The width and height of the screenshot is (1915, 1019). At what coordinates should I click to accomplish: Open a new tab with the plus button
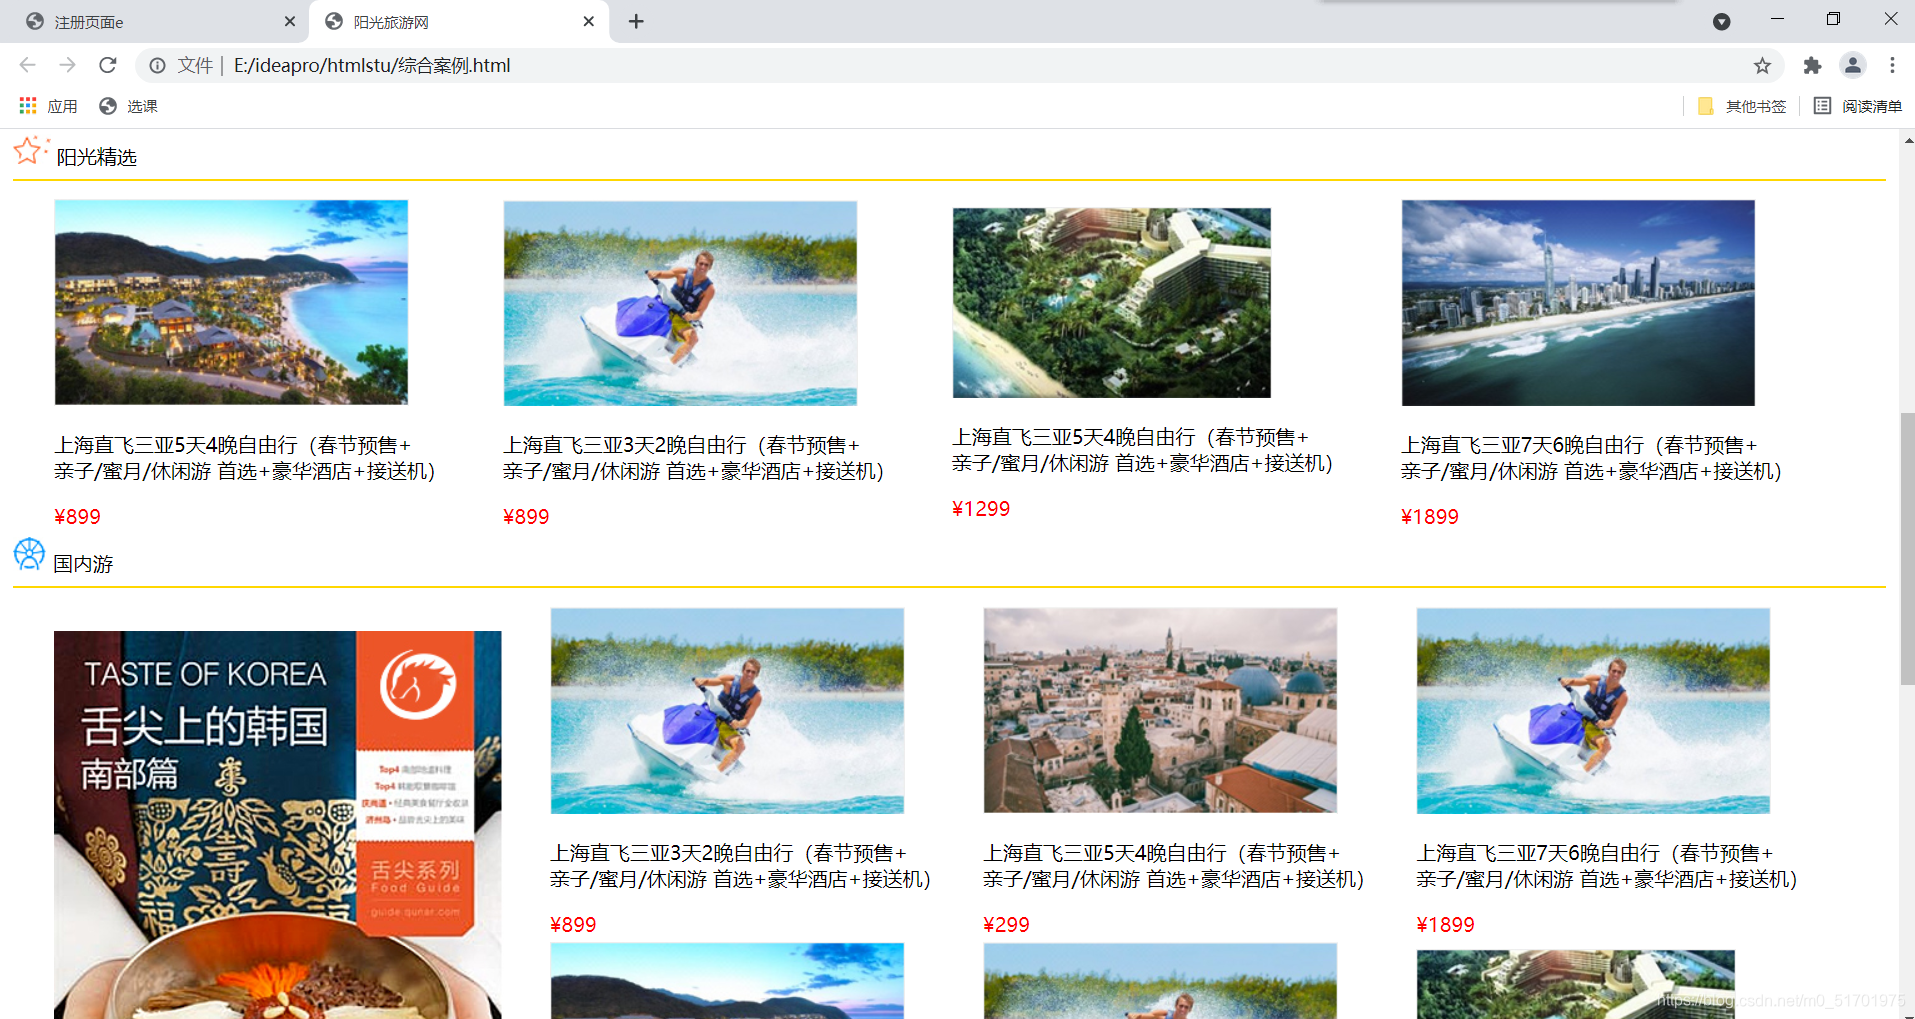[x=636, y=21]
